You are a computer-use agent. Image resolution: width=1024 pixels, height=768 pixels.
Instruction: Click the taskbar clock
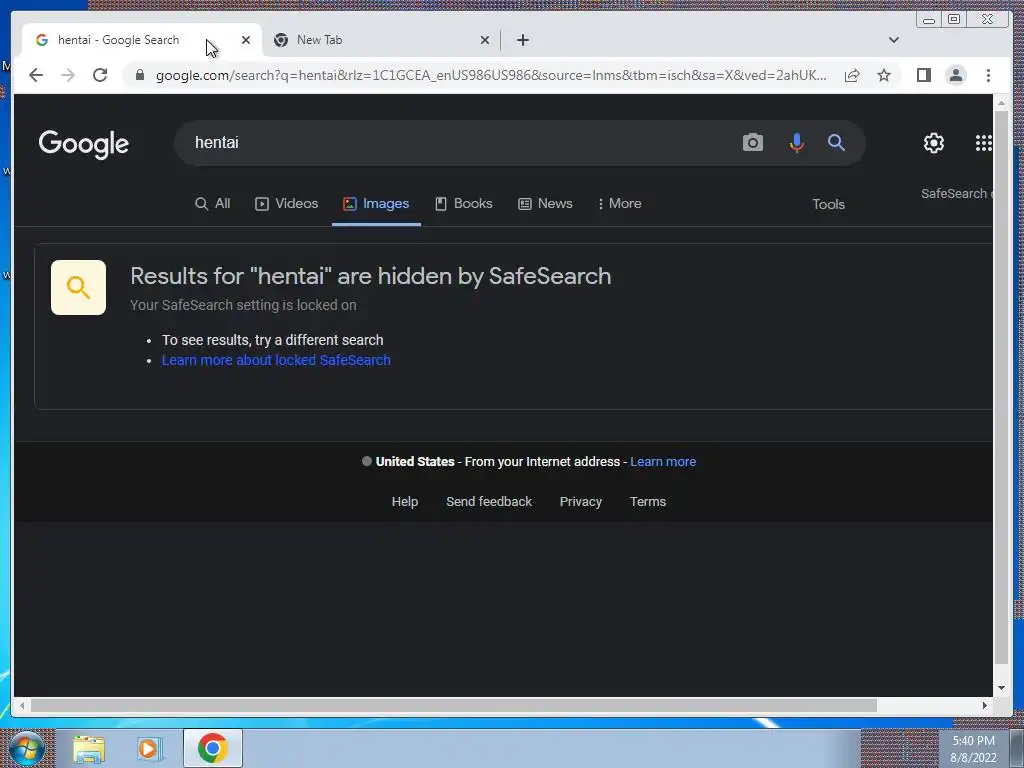(x=973, y=749)
